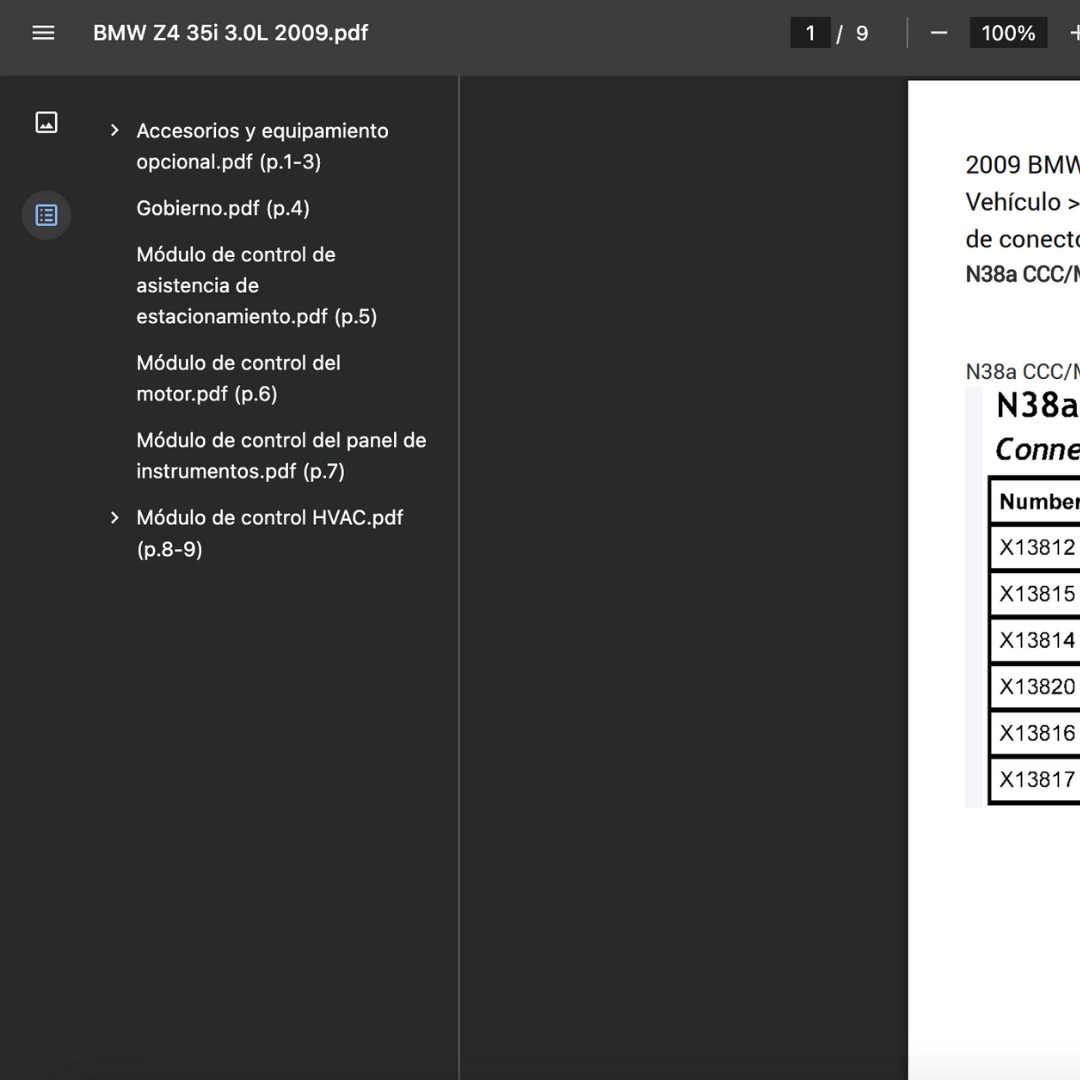Expand Módulo de control HVAC bookmark
1080x1080 pixels.
[115, 517]
